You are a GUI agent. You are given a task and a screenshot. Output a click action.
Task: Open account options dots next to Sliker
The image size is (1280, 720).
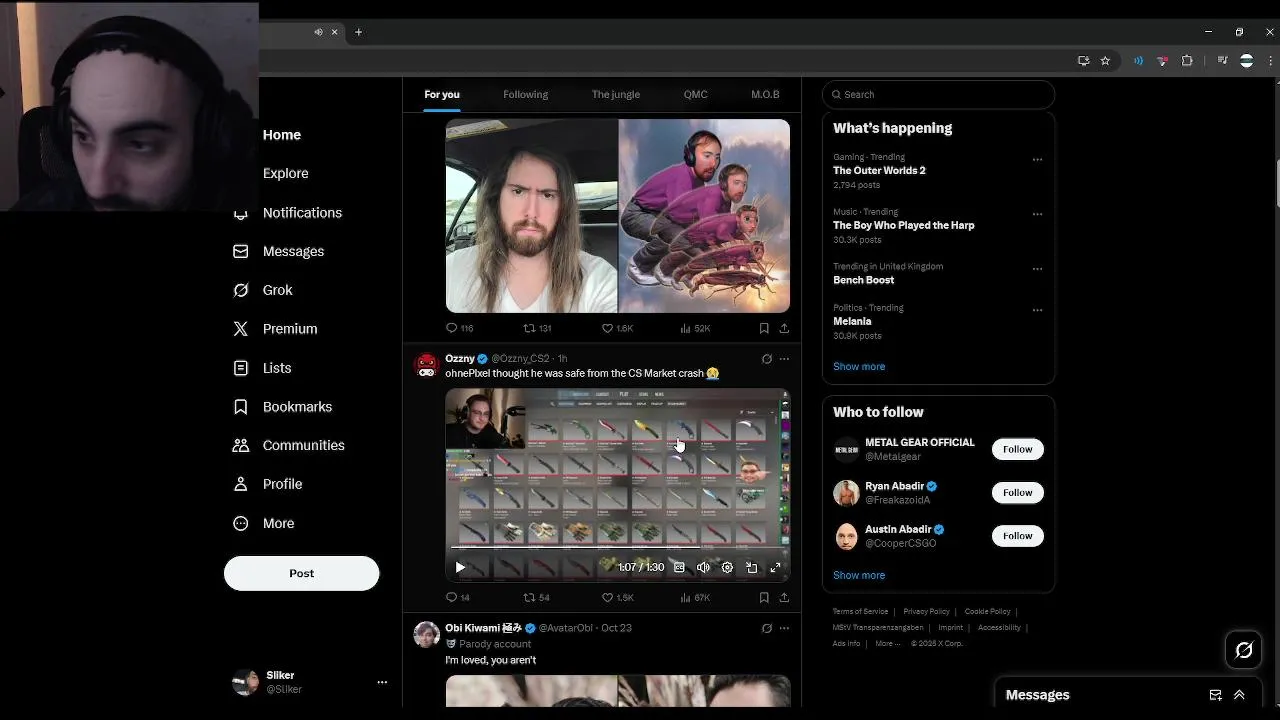[x=381, y=682]
